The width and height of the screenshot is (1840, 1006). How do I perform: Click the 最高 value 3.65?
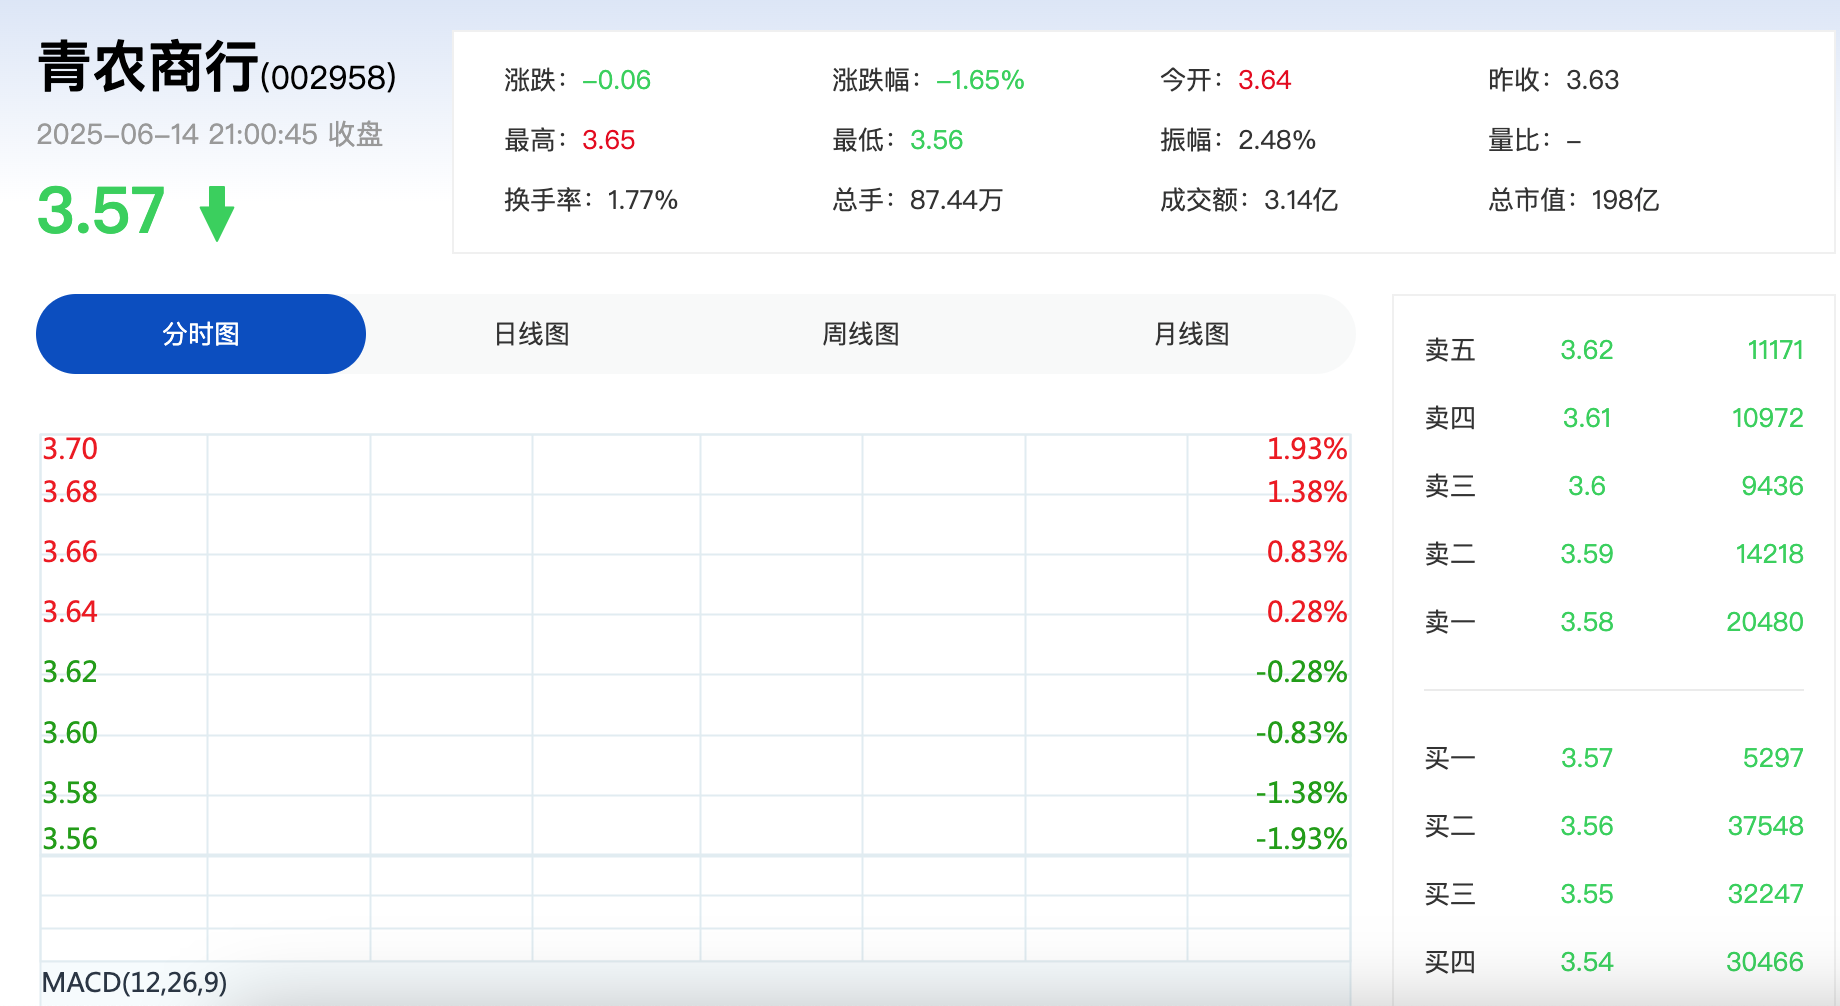[x=608, y=140]
